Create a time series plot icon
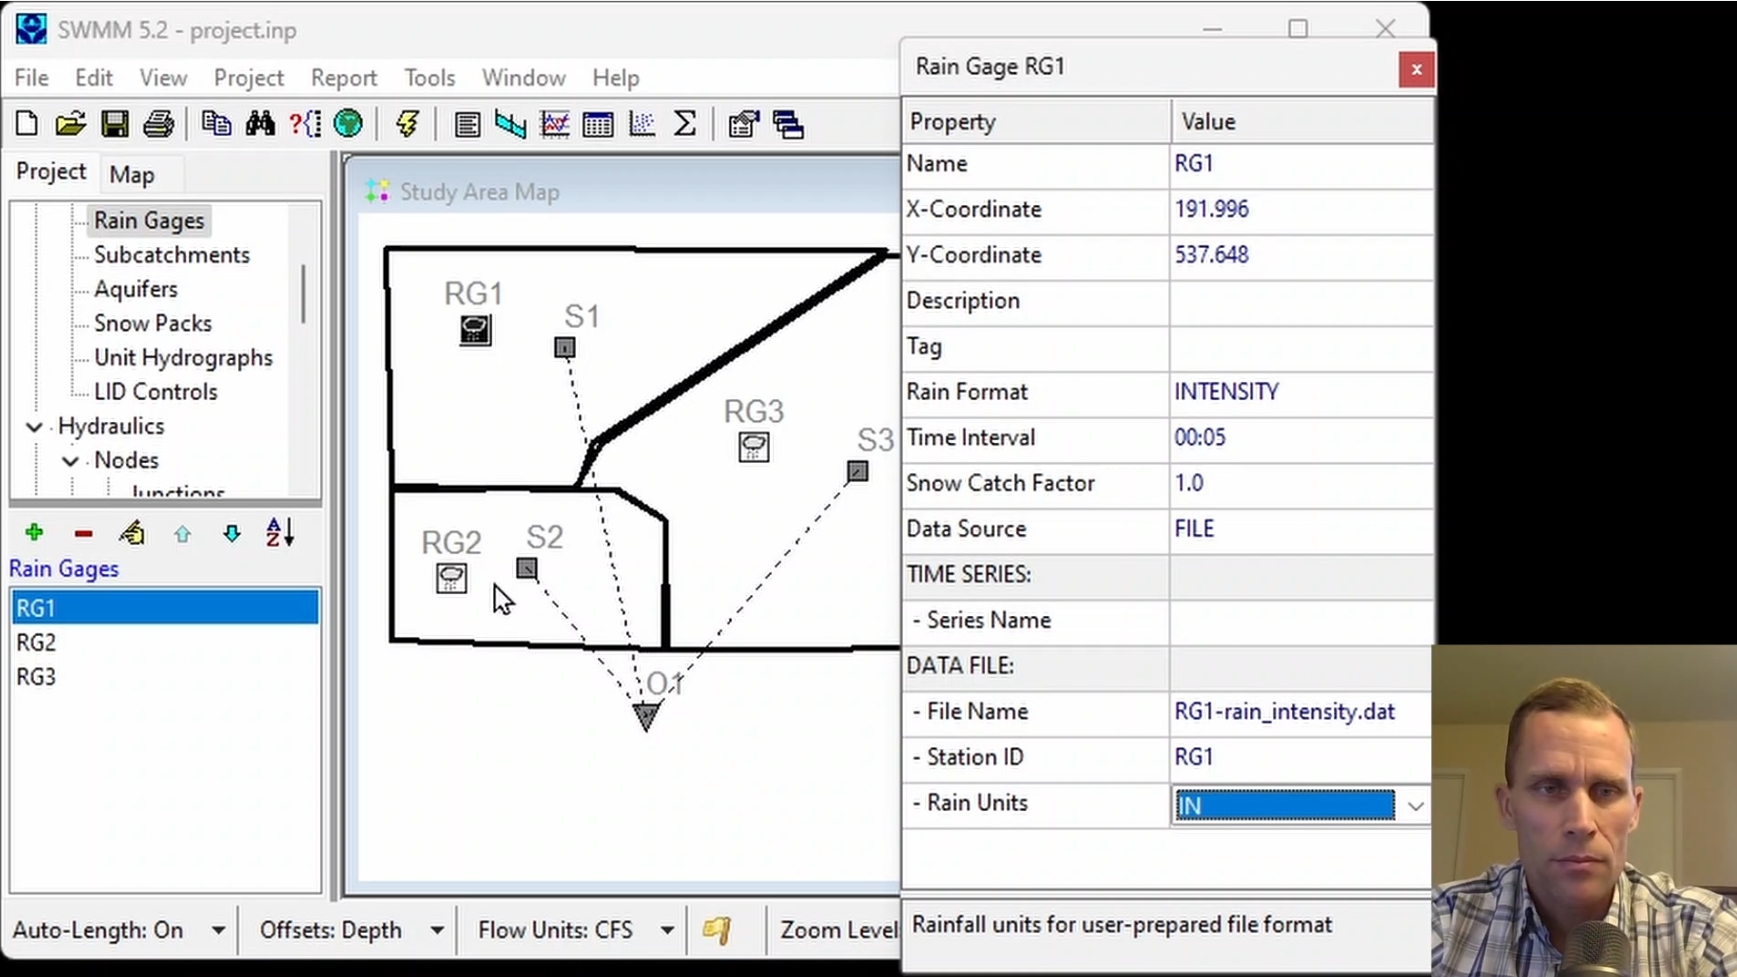This screenshot has height=977, width=1737. 555,124
